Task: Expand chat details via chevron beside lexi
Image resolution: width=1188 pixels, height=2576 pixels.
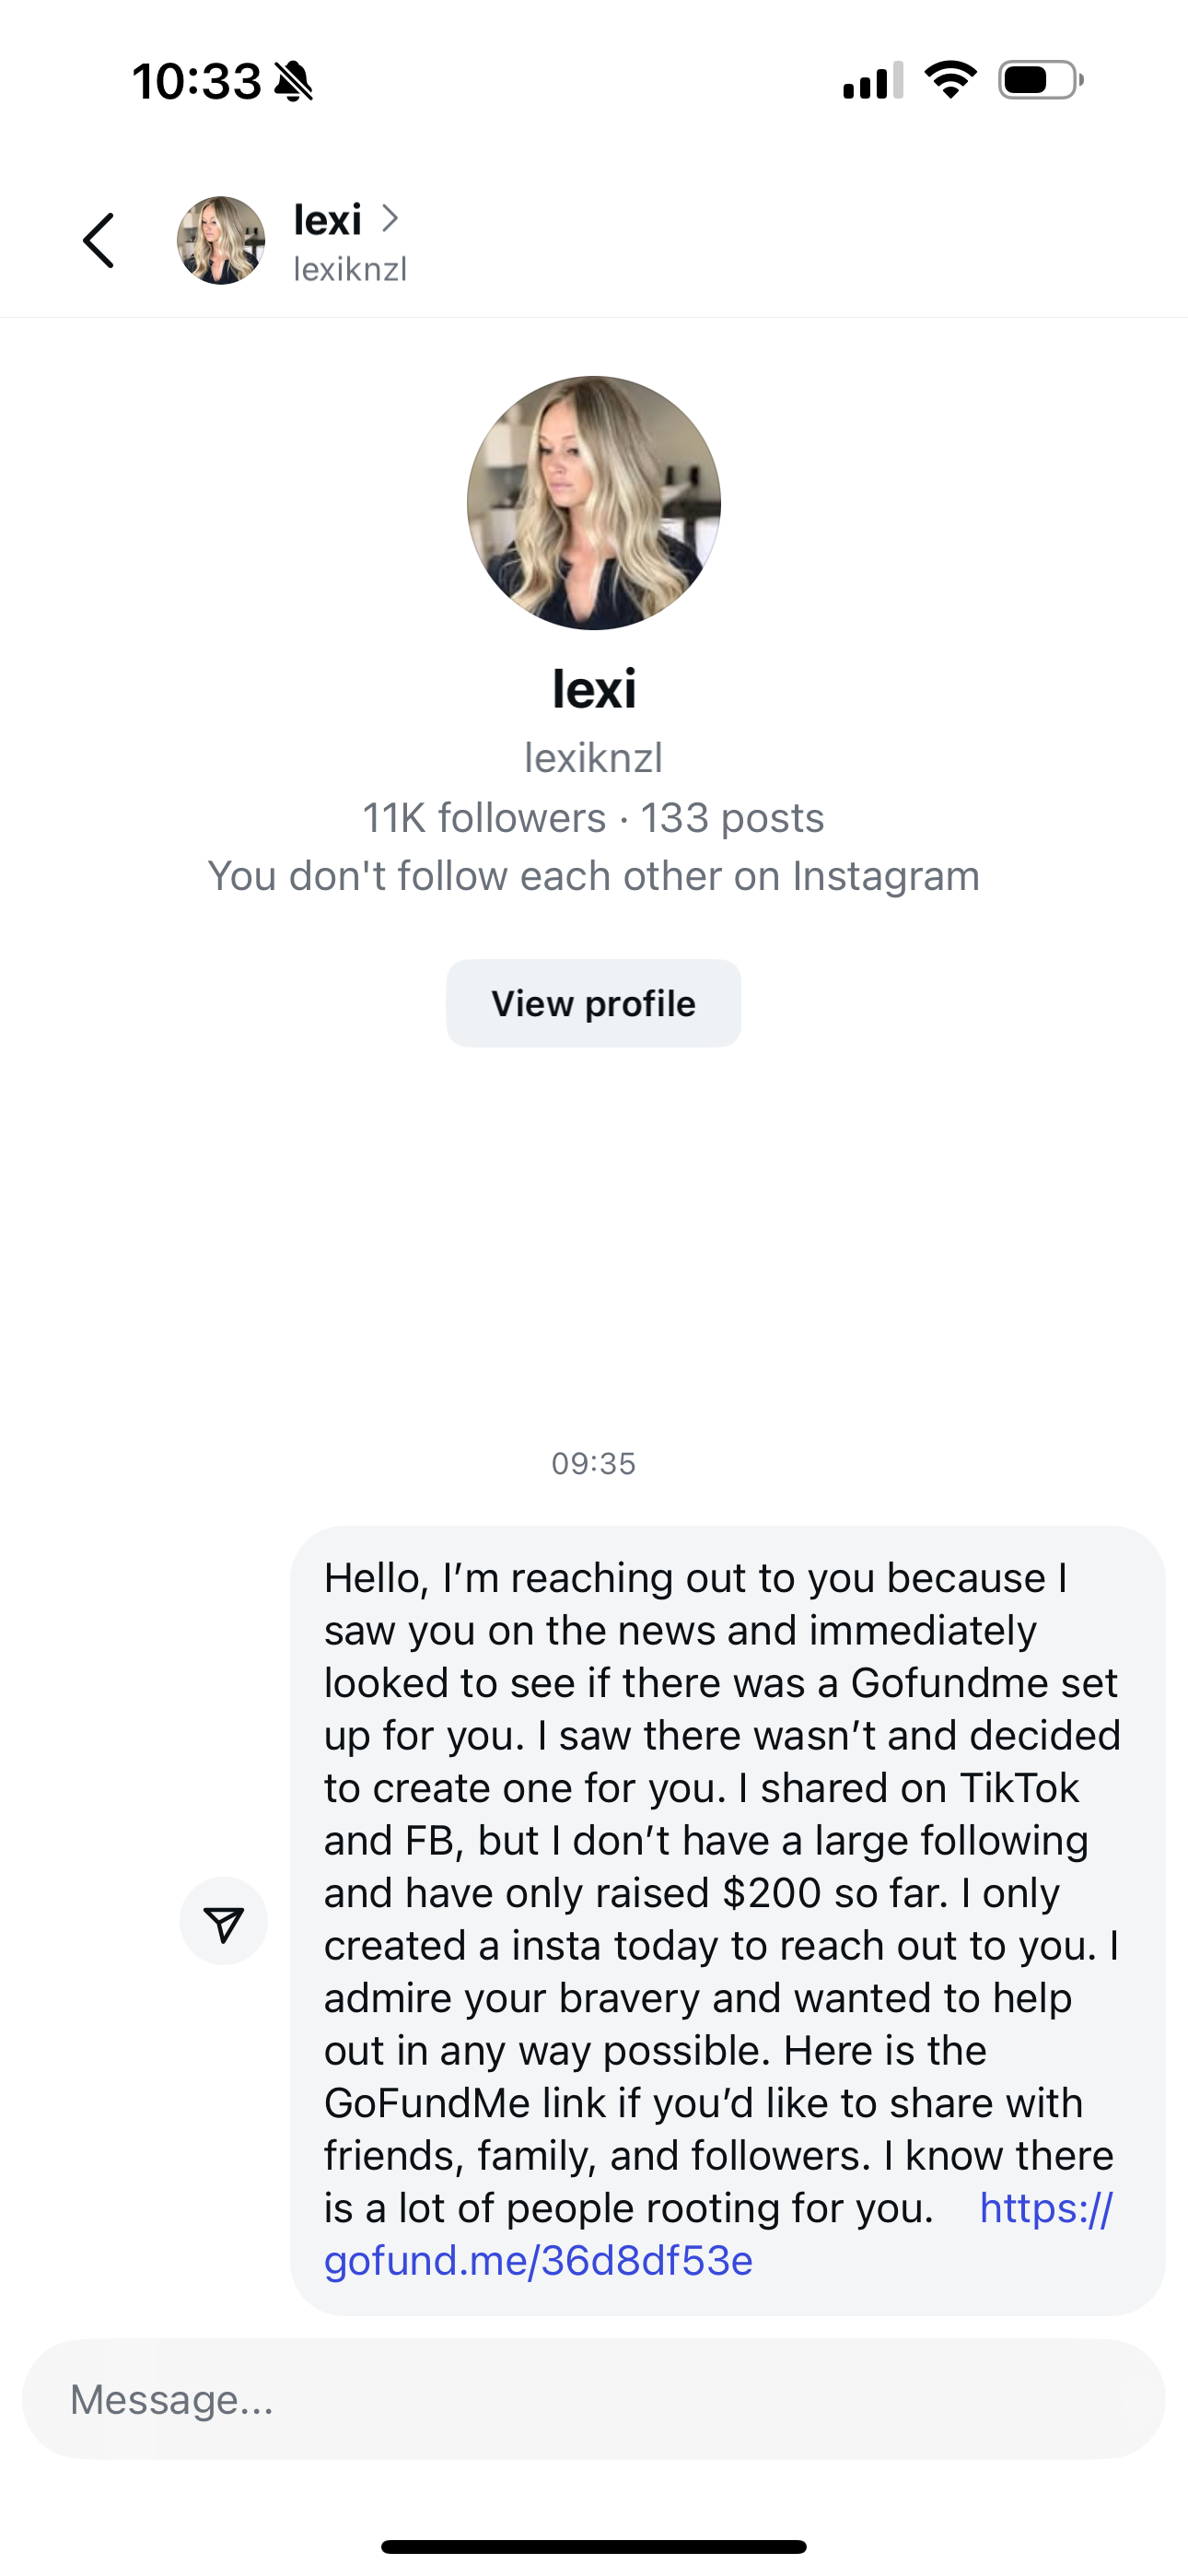Action: point(390,218)
